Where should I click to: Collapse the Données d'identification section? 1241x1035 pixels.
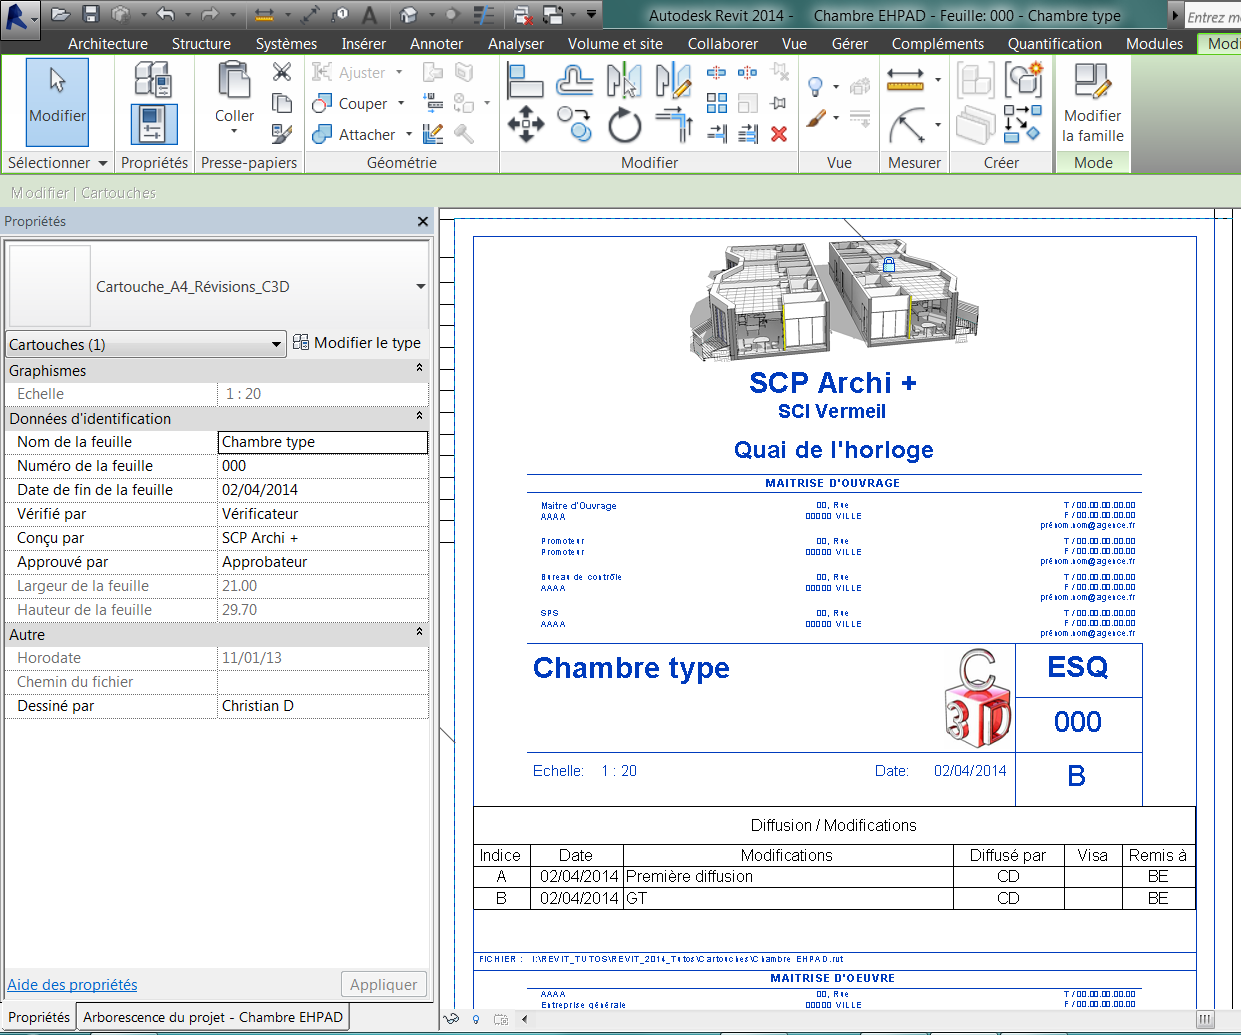pyautogui.click(x=417, y=418)
